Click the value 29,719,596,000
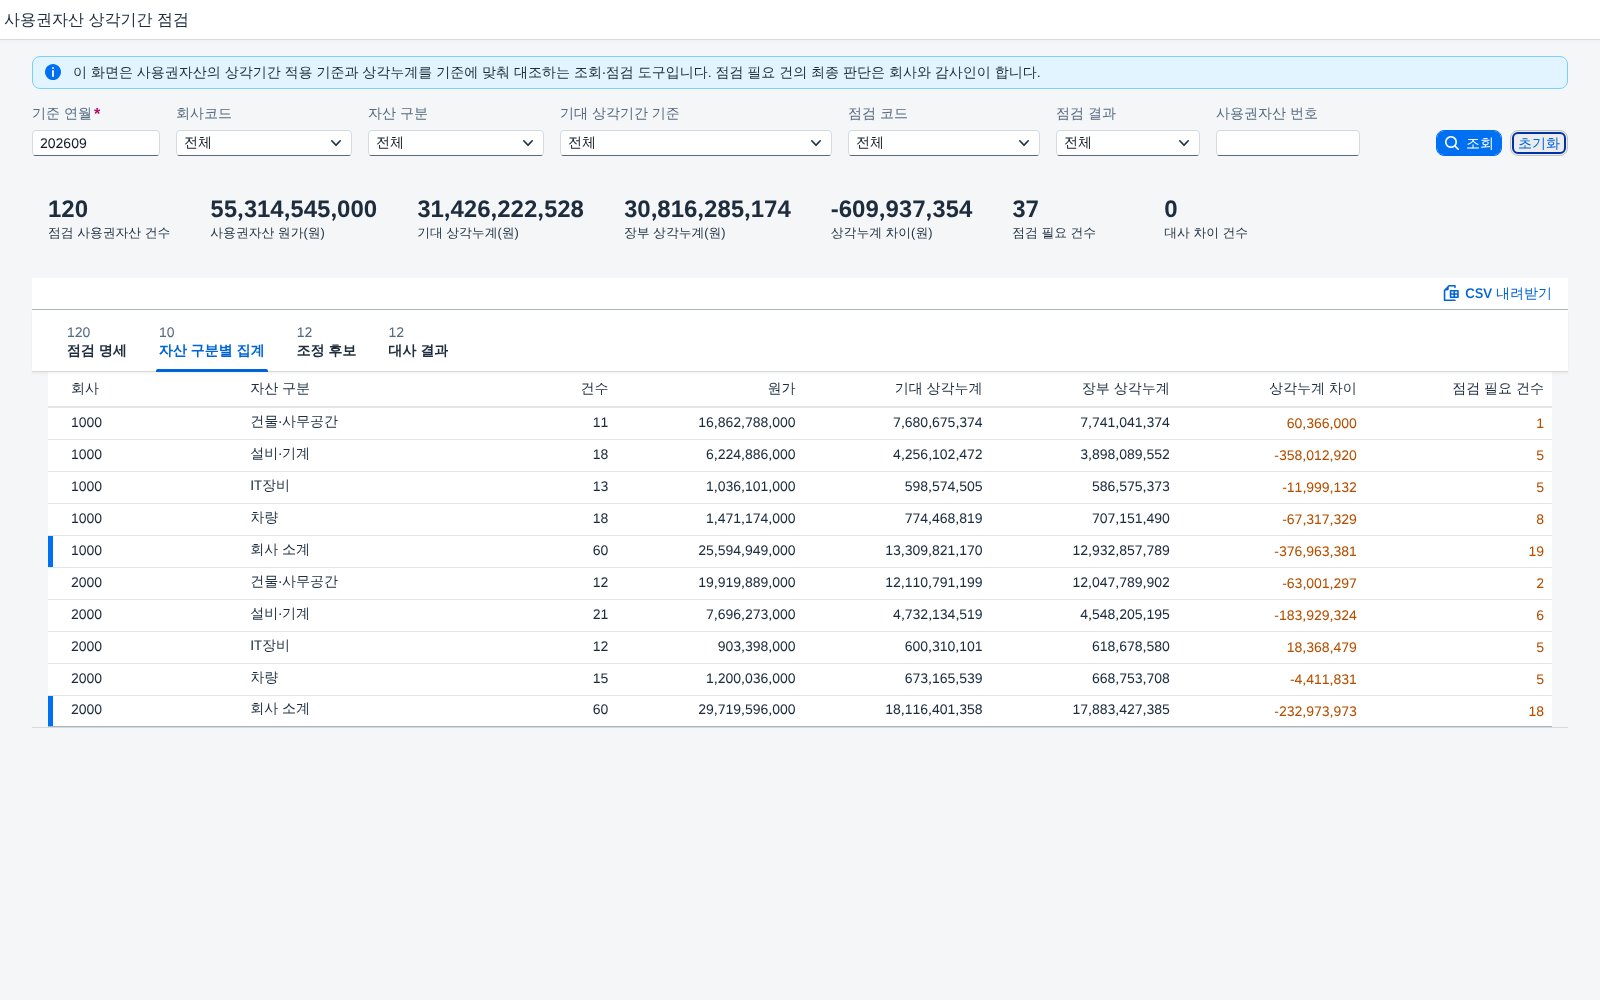The image size is (1600, 1000). coord(746,710)
